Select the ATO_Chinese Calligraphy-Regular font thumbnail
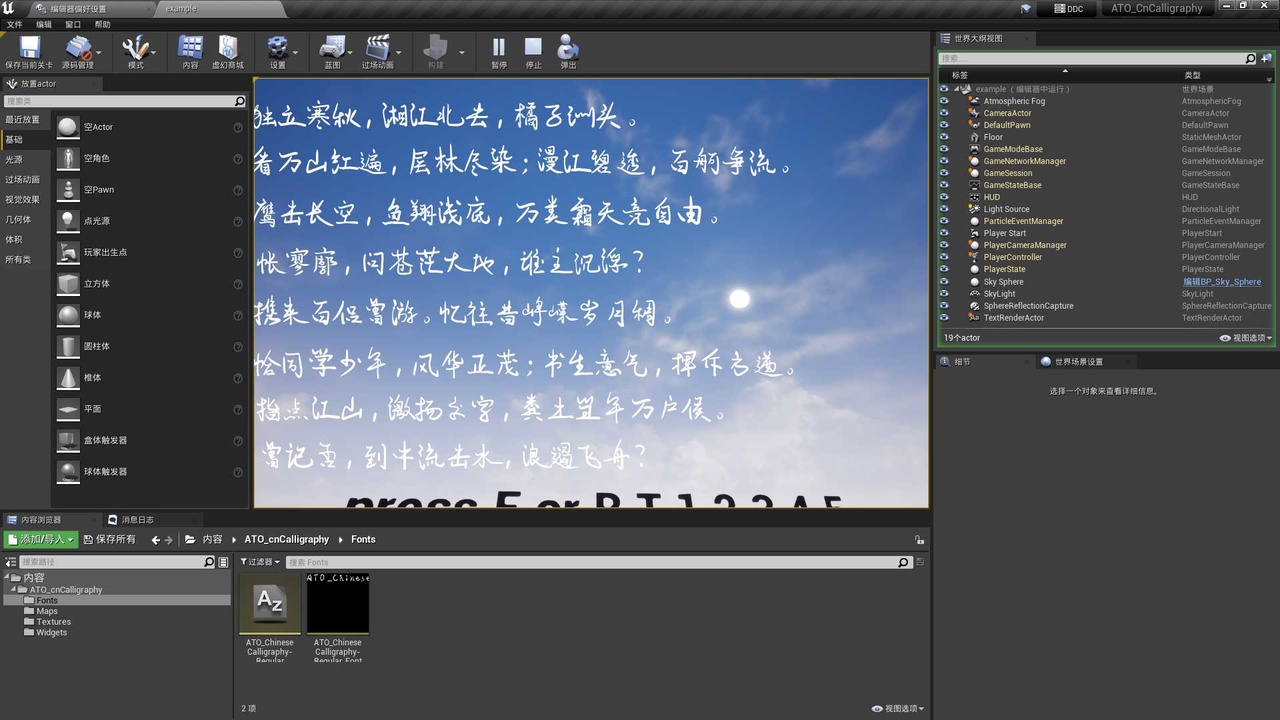 click(x=270, y=603)
